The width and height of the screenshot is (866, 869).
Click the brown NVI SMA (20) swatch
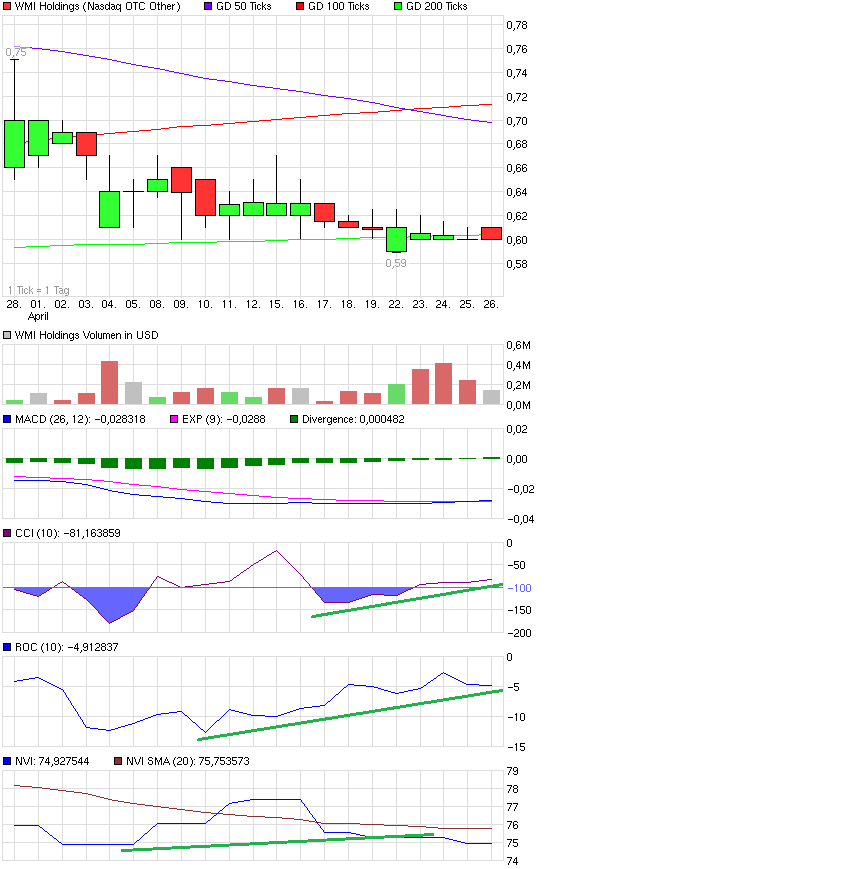coord(118,761)
